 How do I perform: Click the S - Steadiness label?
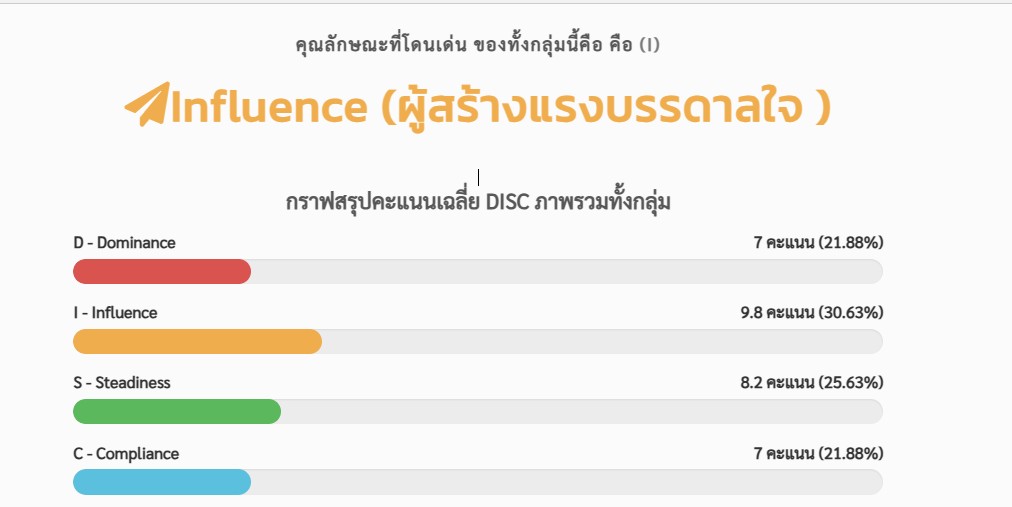point(122,383)
